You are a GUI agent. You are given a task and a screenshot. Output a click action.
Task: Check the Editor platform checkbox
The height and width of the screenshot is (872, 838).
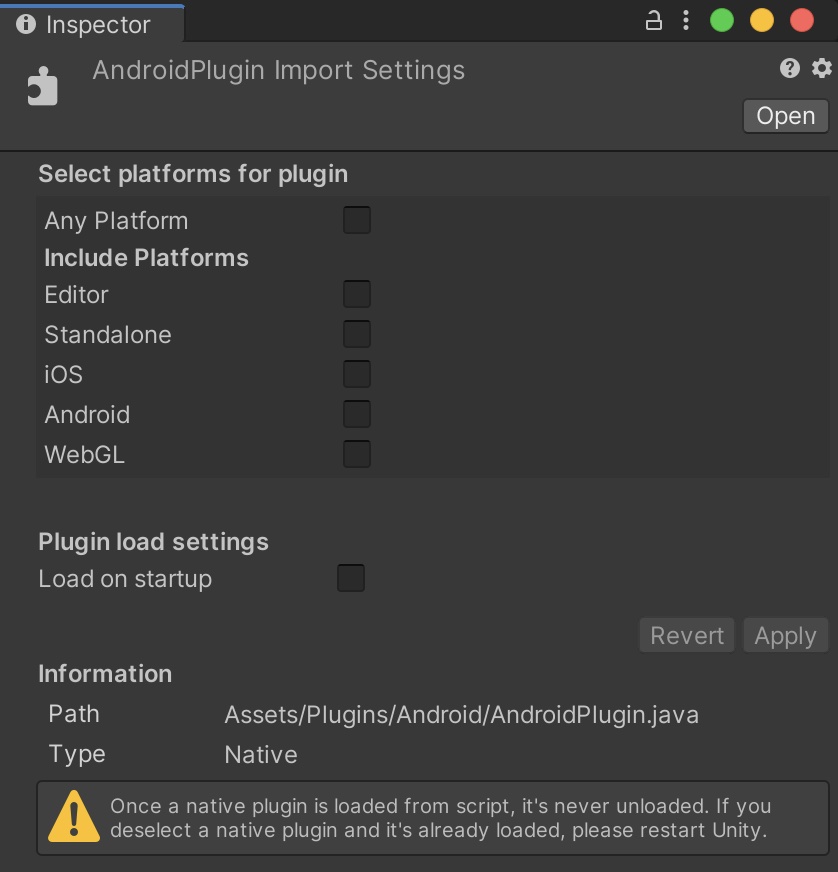click(357, 294)
